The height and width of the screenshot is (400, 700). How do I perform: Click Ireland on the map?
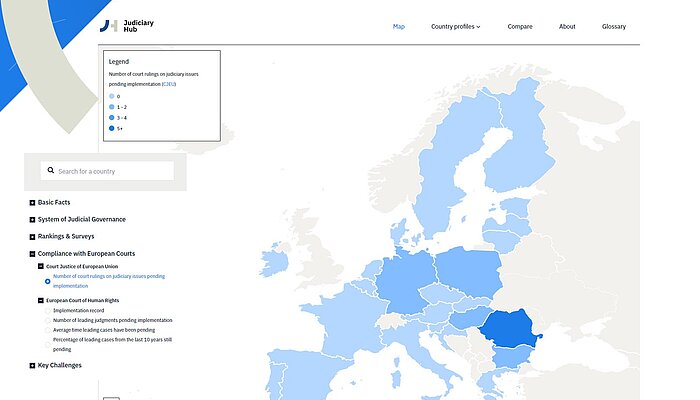(x=275, y=262)
